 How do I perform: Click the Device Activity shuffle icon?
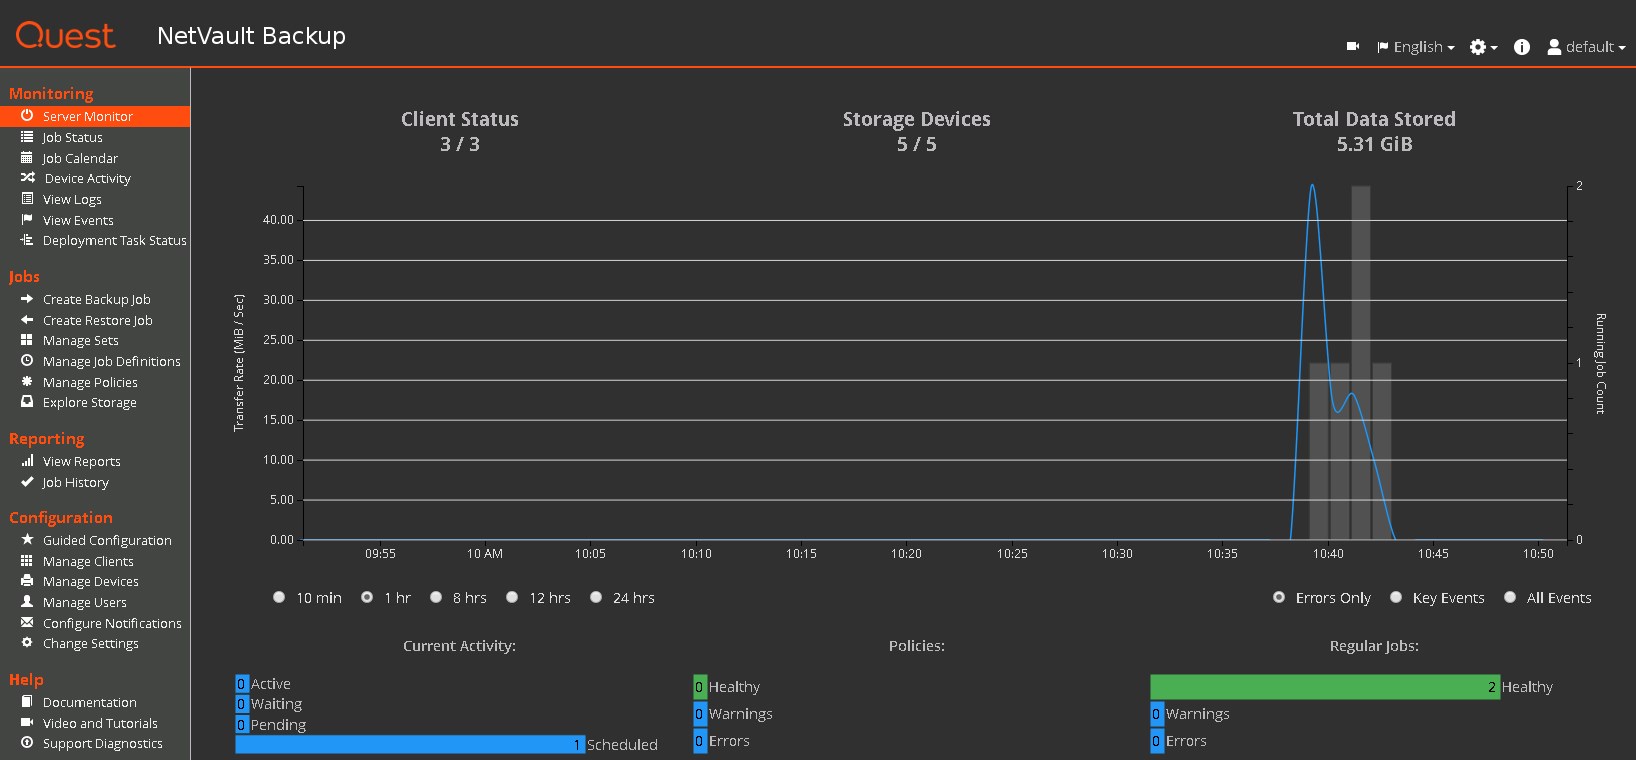click(27, 178)
